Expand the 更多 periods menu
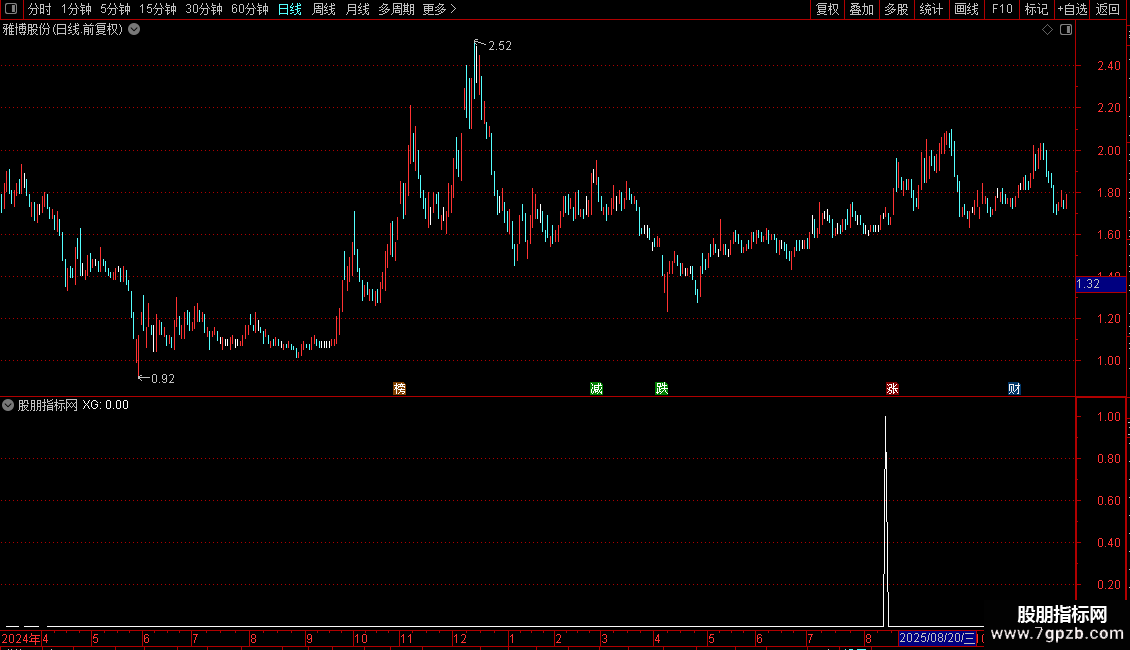1130x650 pixels. pos(439,9)
